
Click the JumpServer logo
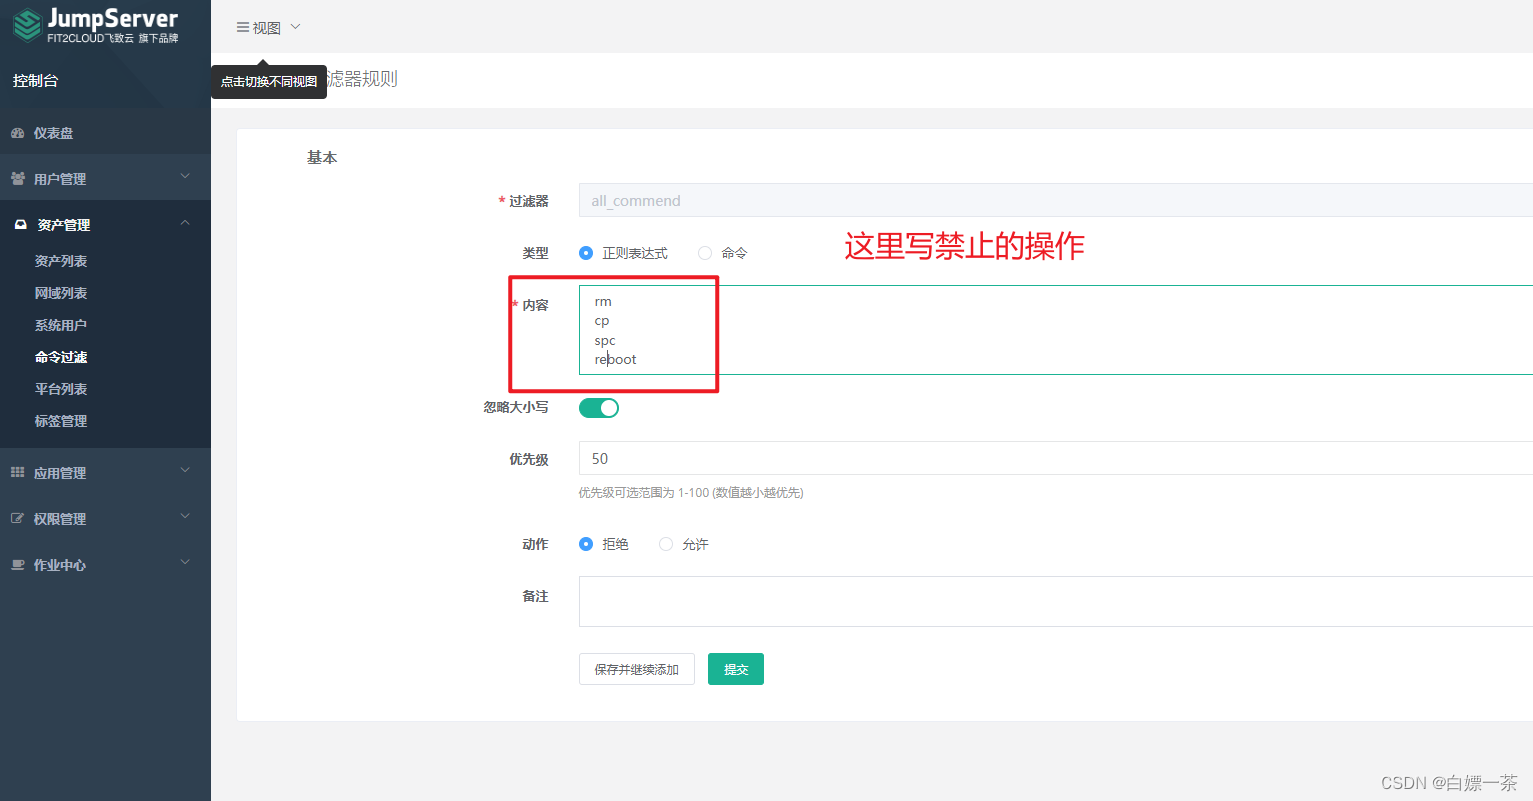95,26
